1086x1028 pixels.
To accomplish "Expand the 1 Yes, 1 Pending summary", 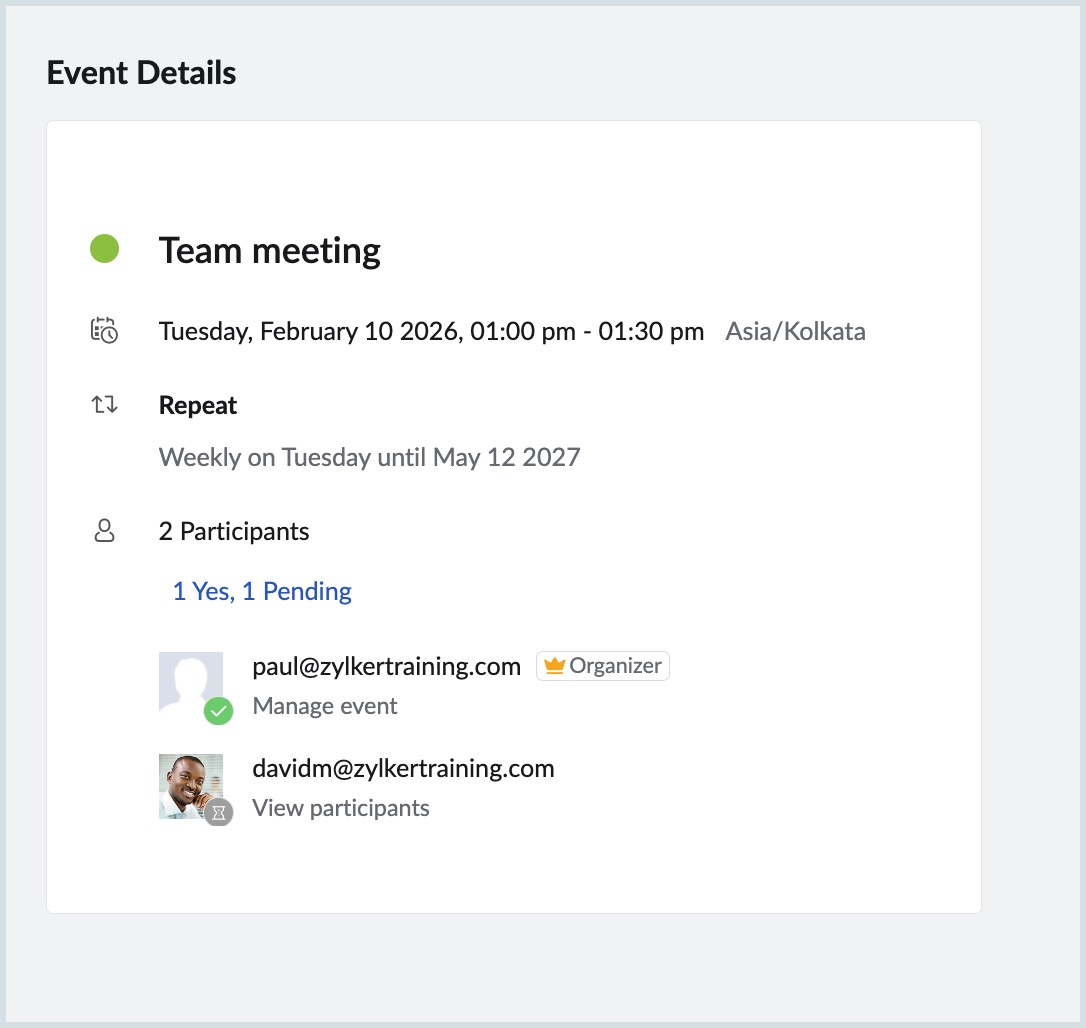I will (261, 591).
